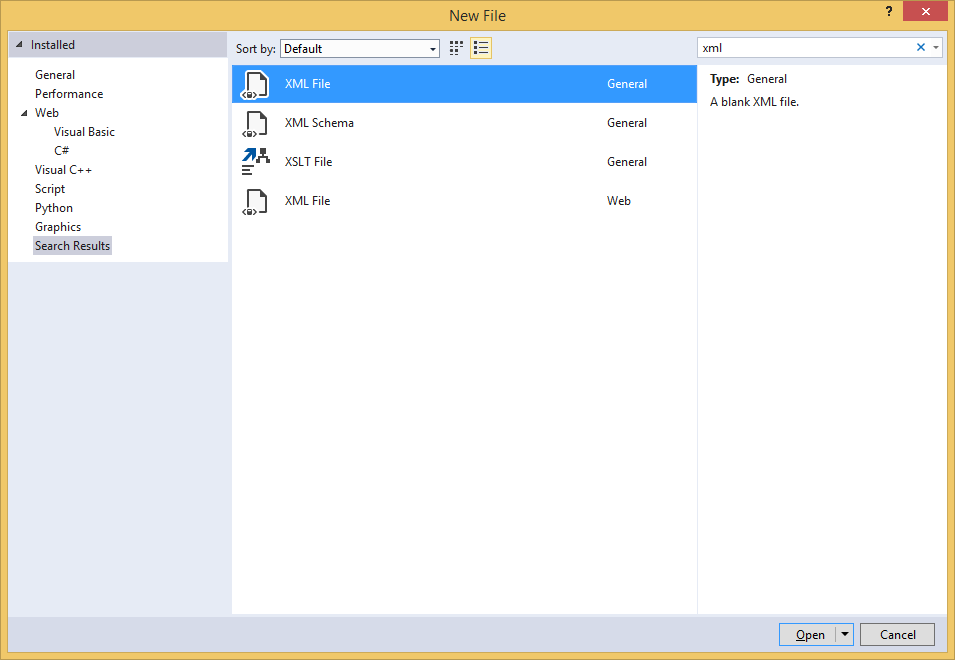
Task: Open the Open button's dropdown arrow
Action: click(x=844, y=634)
